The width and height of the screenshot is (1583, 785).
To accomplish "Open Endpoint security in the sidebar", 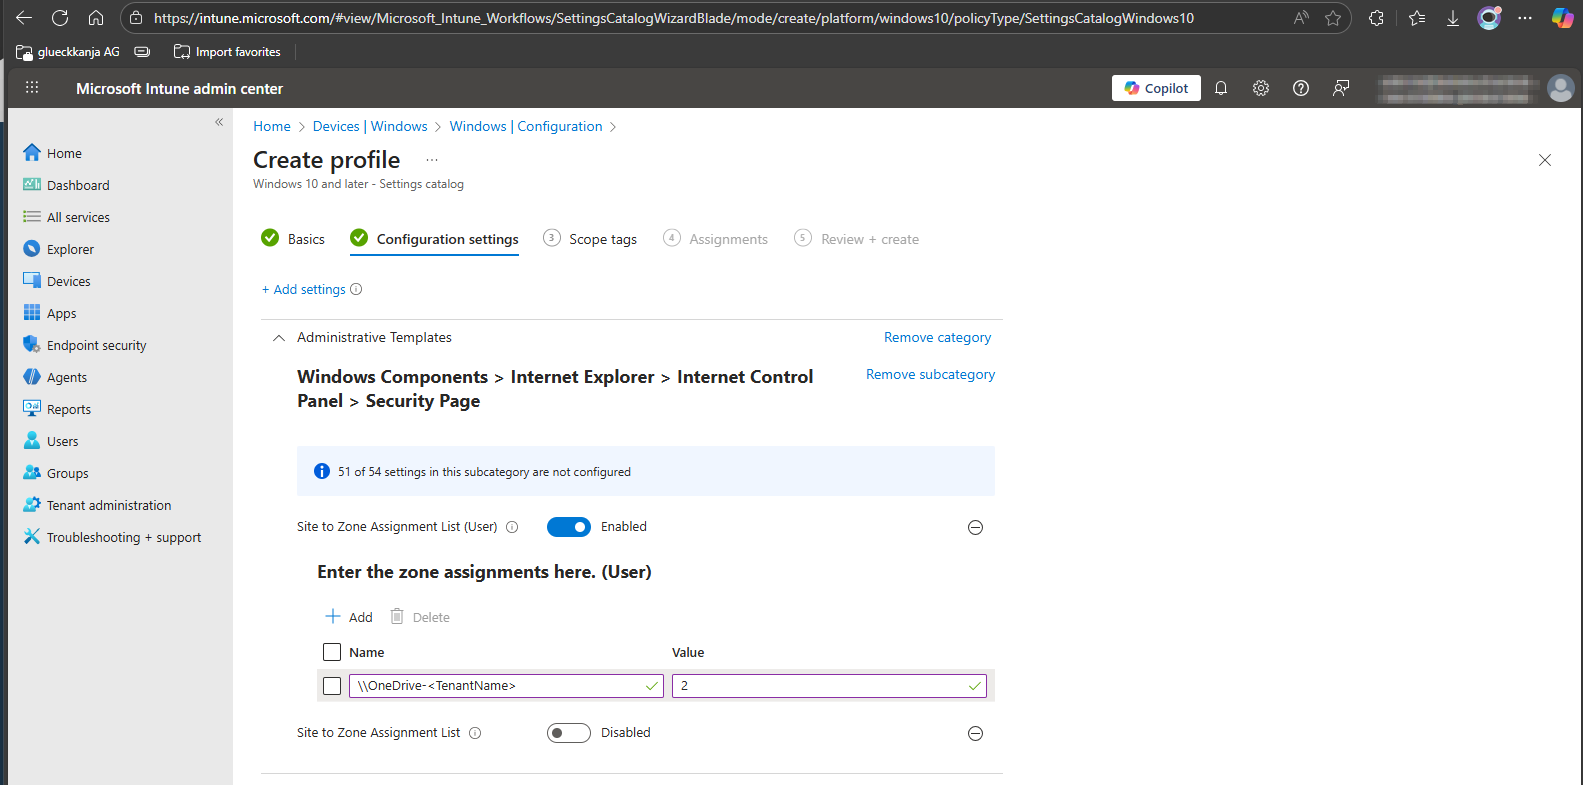I will click(96, 345).
